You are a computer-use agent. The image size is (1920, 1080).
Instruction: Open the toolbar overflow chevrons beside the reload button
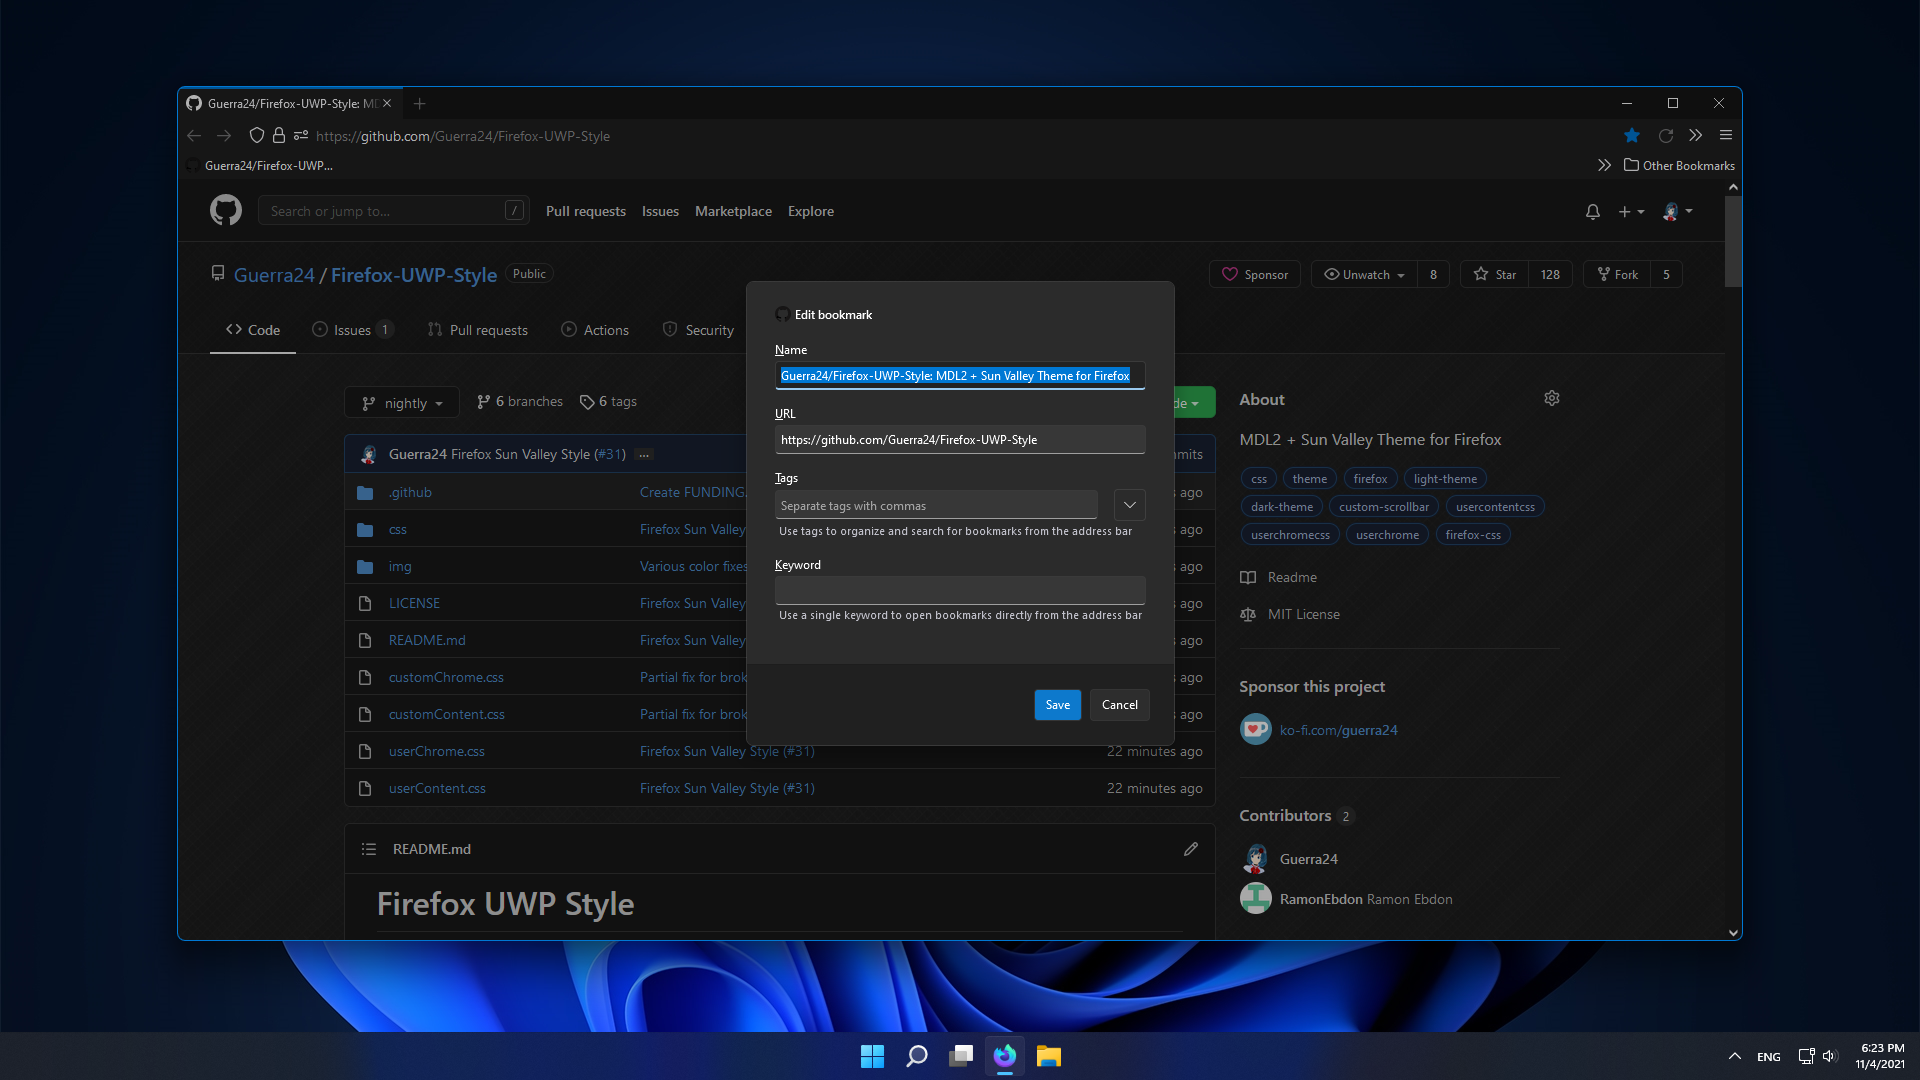pyautogui.click(x=1696, y=136)
